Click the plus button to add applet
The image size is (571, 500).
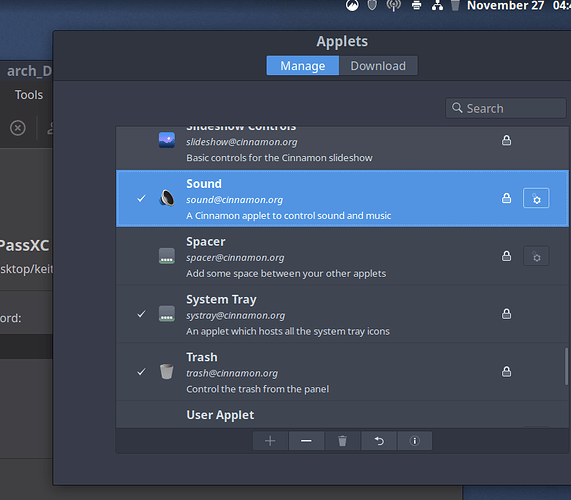[270, 441]
